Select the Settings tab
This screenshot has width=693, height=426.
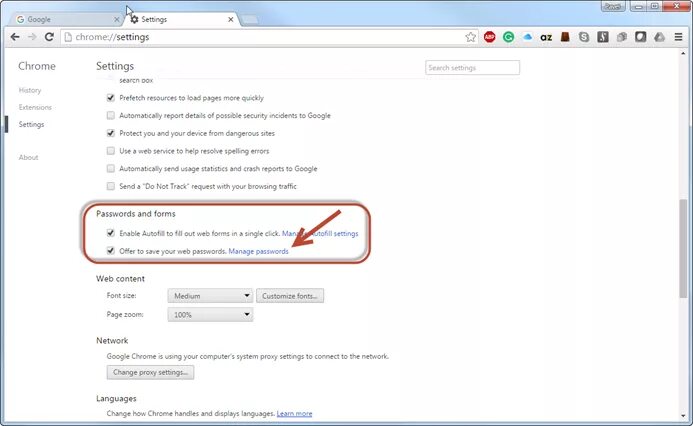(x=183, y=19)
